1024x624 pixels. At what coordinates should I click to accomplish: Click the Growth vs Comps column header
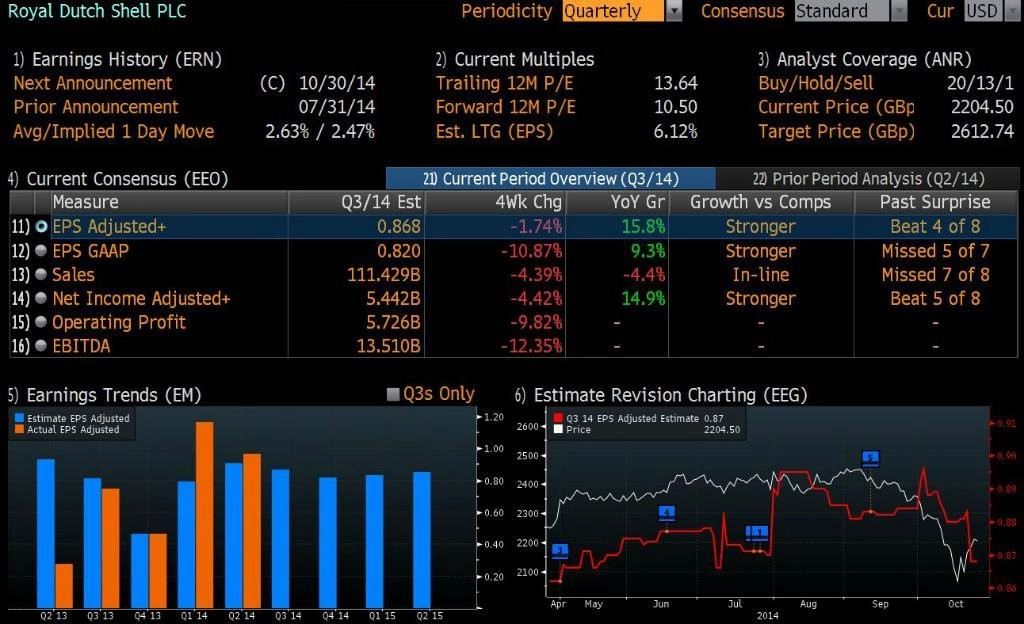(761, 202)
